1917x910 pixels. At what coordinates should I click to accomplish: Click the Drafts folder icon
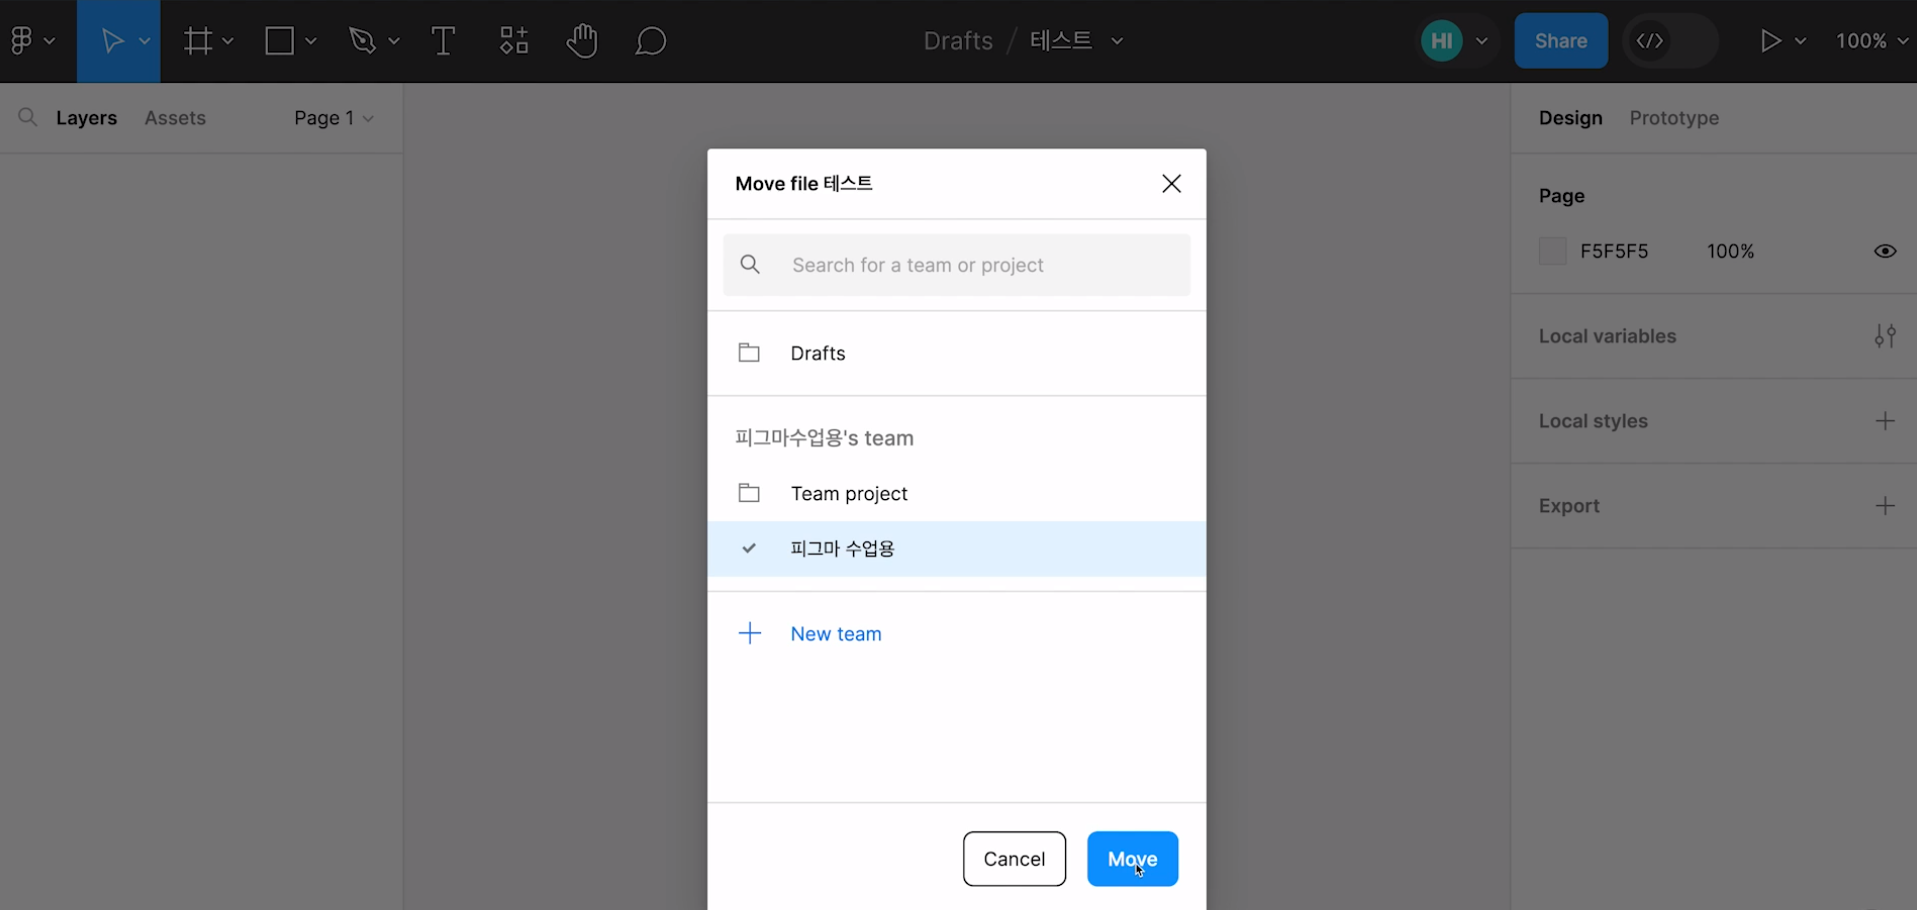[x=749, y=353]
